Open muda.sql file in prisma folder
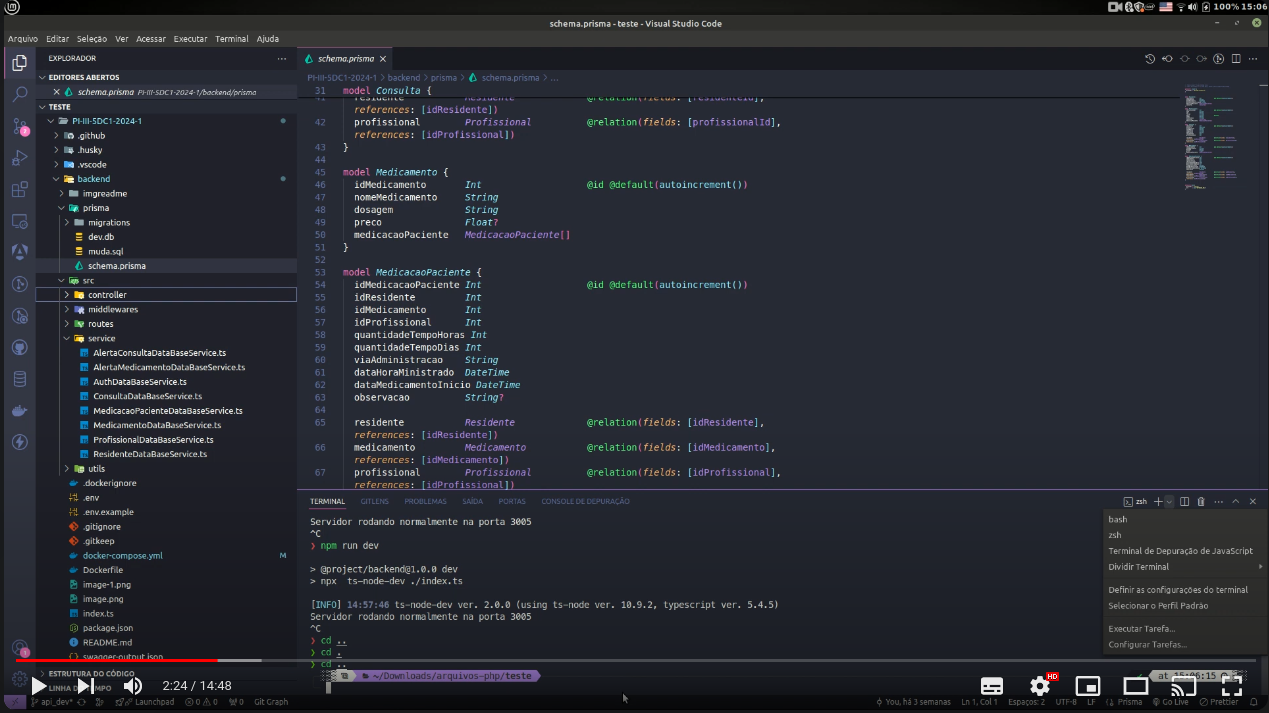Screen dimensions: 1269x713 click(105, 252)
